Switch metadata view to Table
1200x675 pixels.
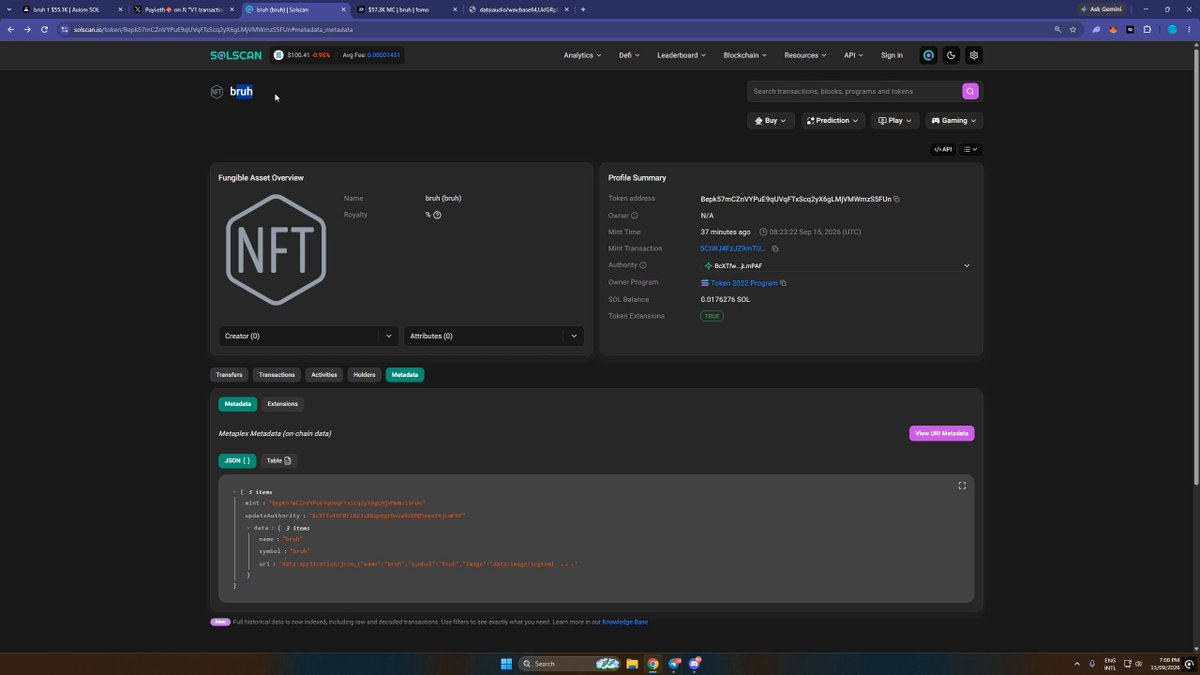[278, 461]
